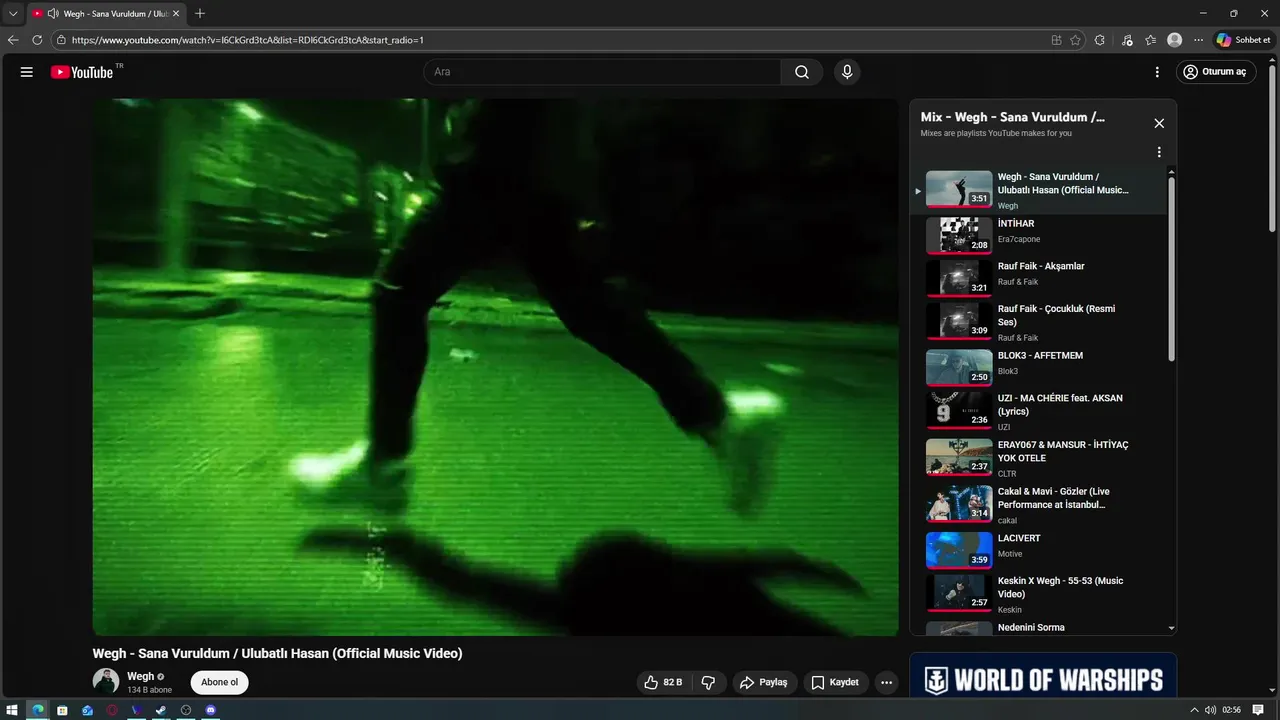Open browser extensions puzzle icon
1280x720 pixels.
(x=1100, y=40)
